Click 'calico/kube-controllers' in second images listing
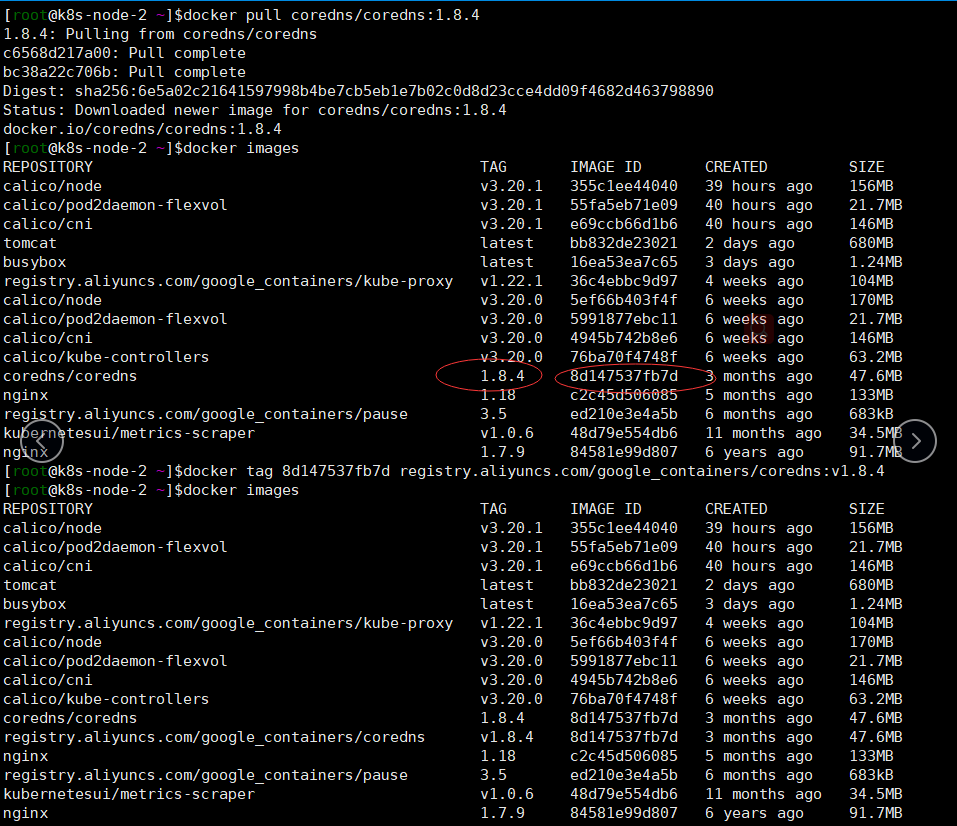957x826 pixels. tap(106, 698)
